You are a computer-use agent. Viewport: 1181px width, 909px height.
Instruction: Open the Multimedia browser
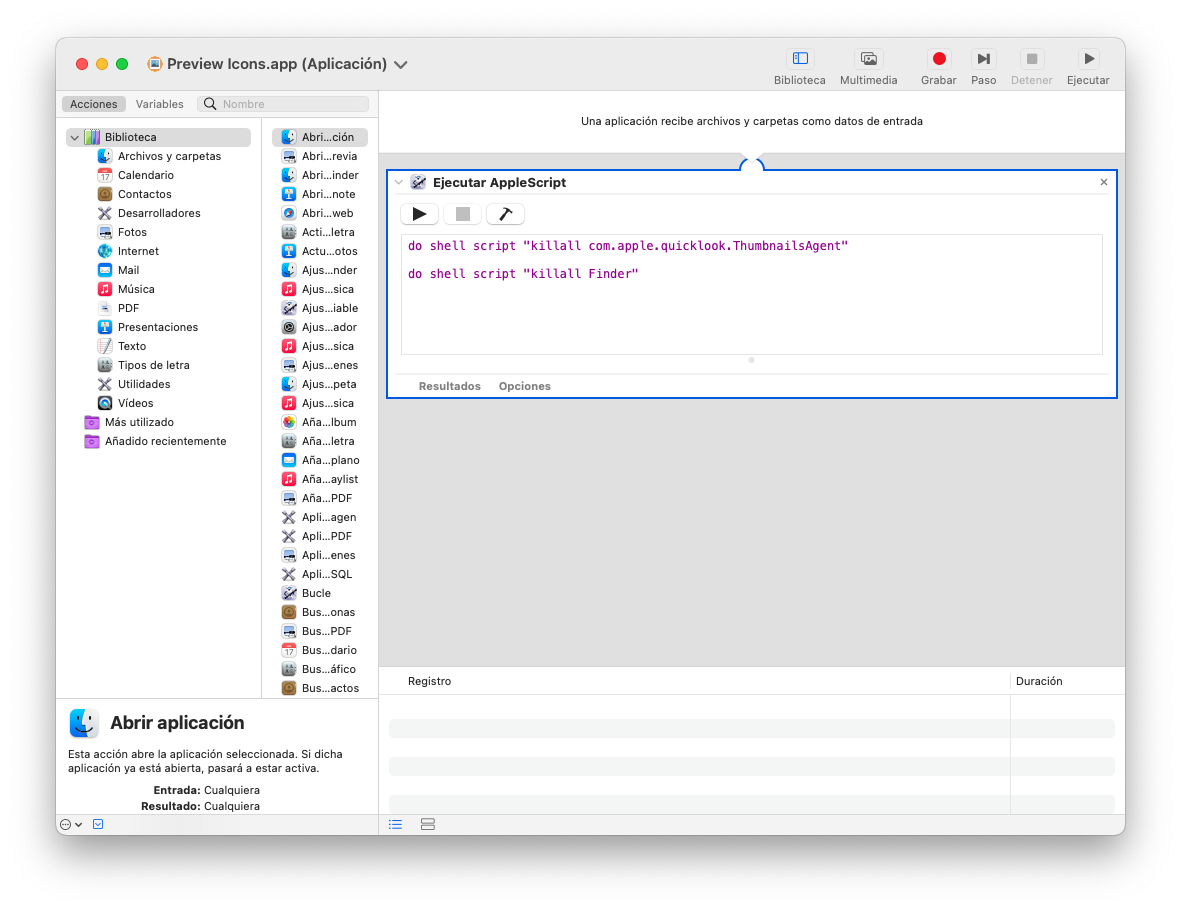coord(868,67)
